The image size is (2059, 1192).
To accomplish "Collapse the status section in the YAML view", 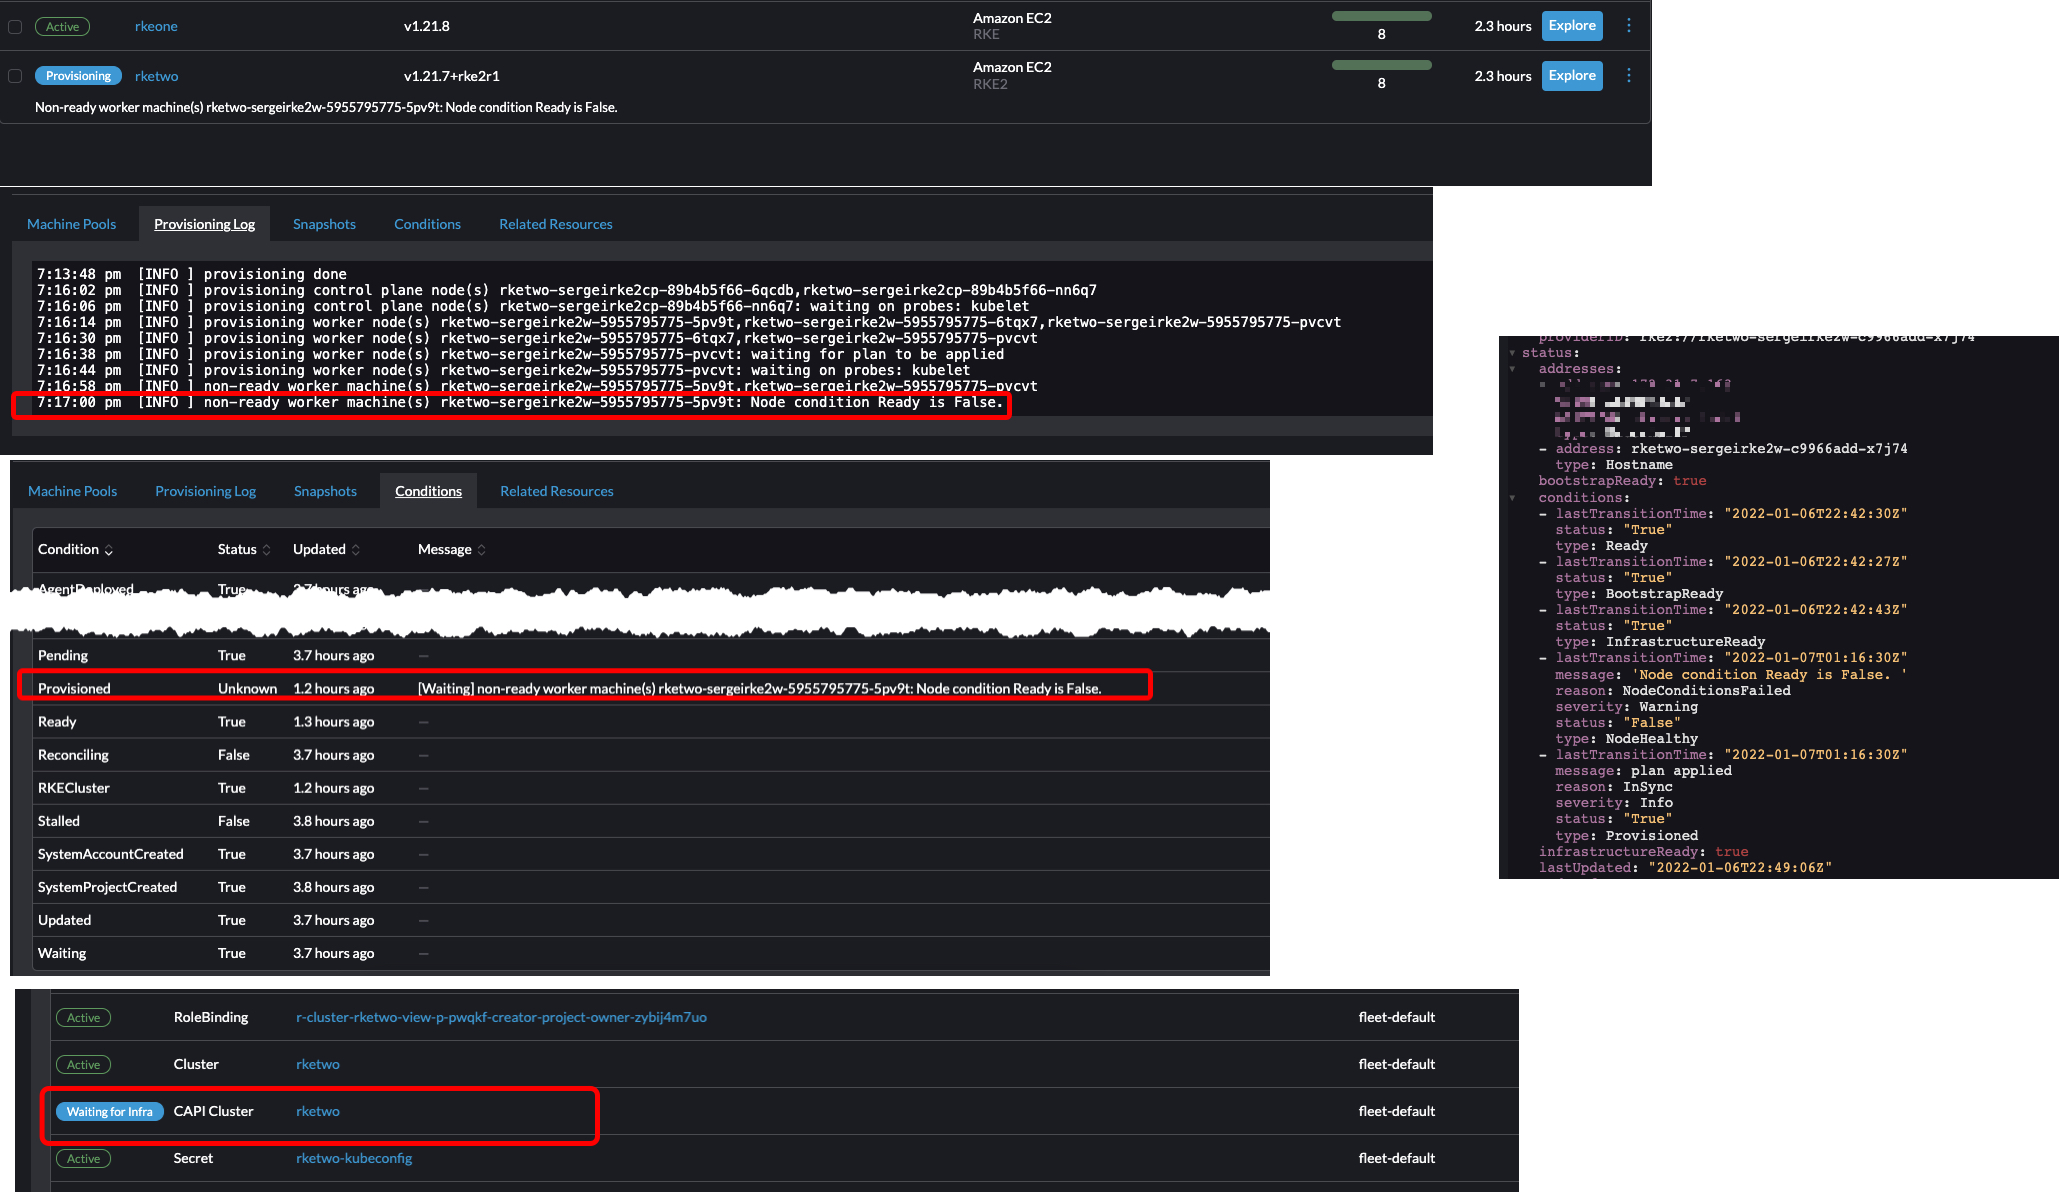I will coord(1513,352).
